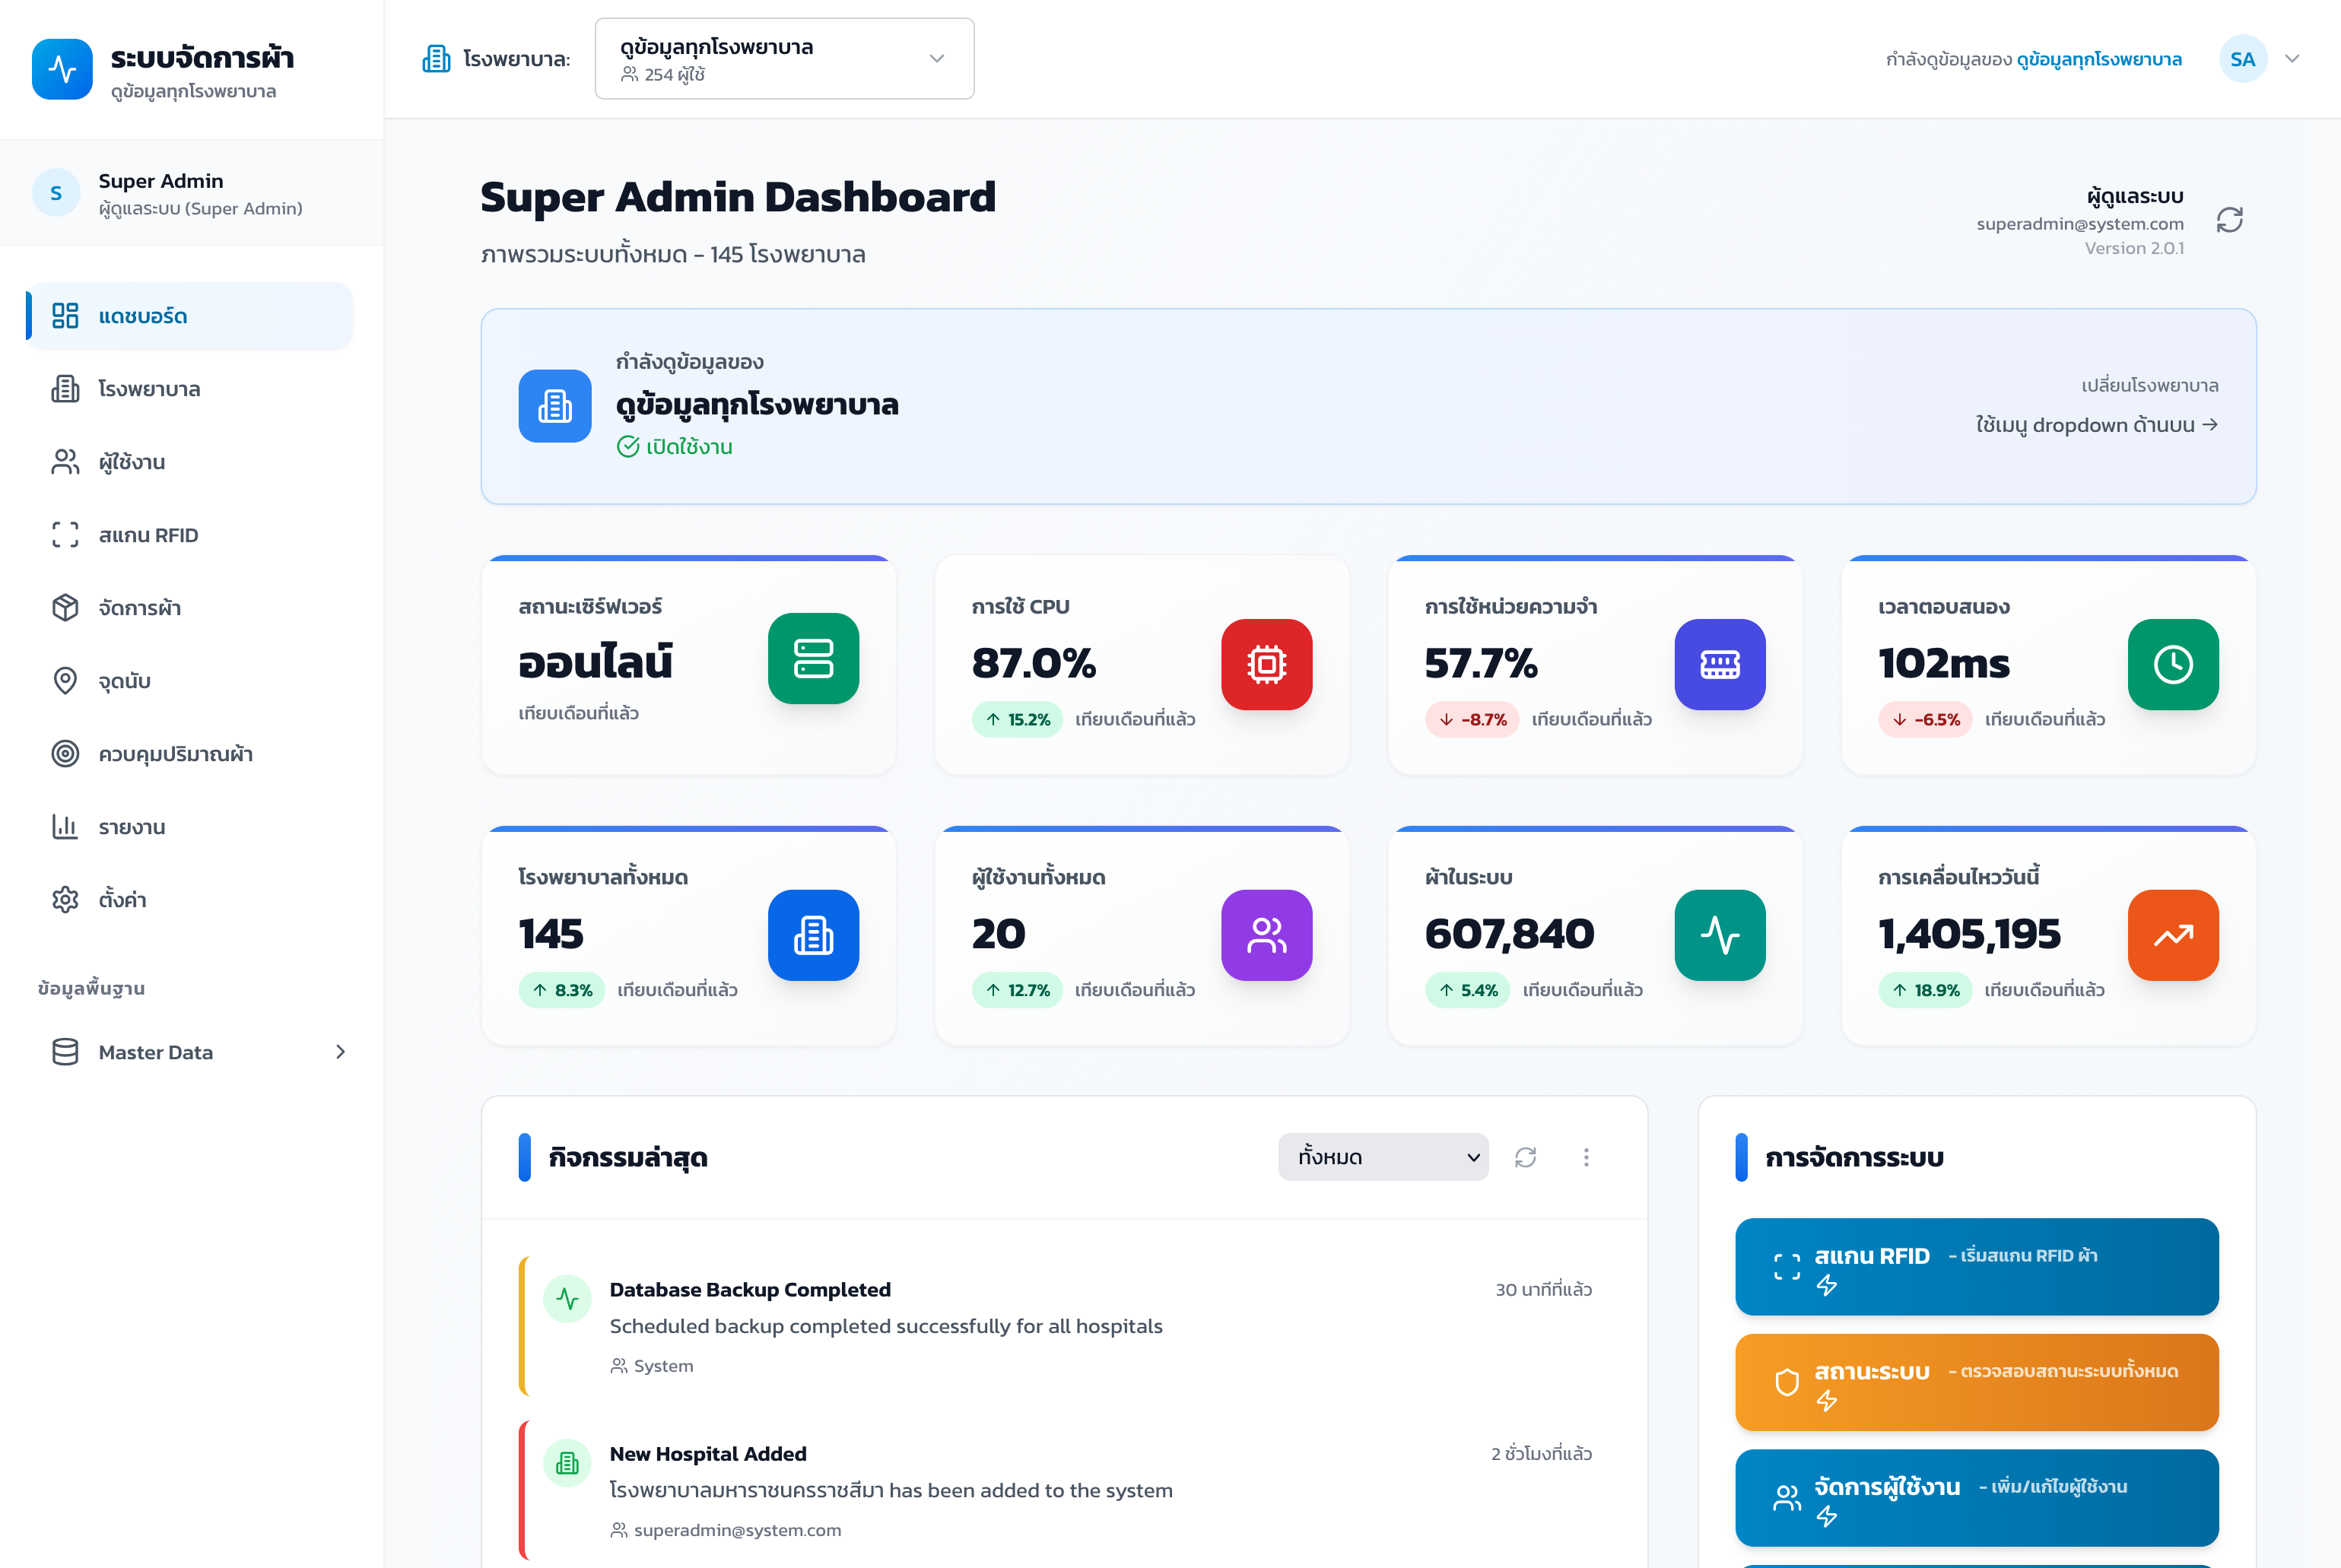Open the SA profile chevron menu
The width and height of the screenshot is (2341, 1568).
click(2293, 58)
